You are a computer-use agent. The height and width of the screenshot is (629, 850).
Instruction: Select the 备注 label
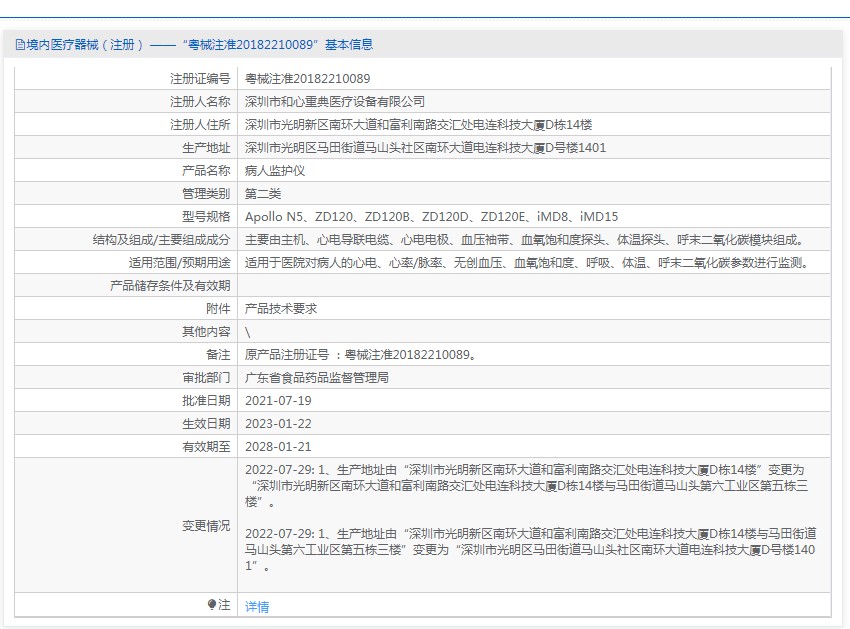coord(218,355)
